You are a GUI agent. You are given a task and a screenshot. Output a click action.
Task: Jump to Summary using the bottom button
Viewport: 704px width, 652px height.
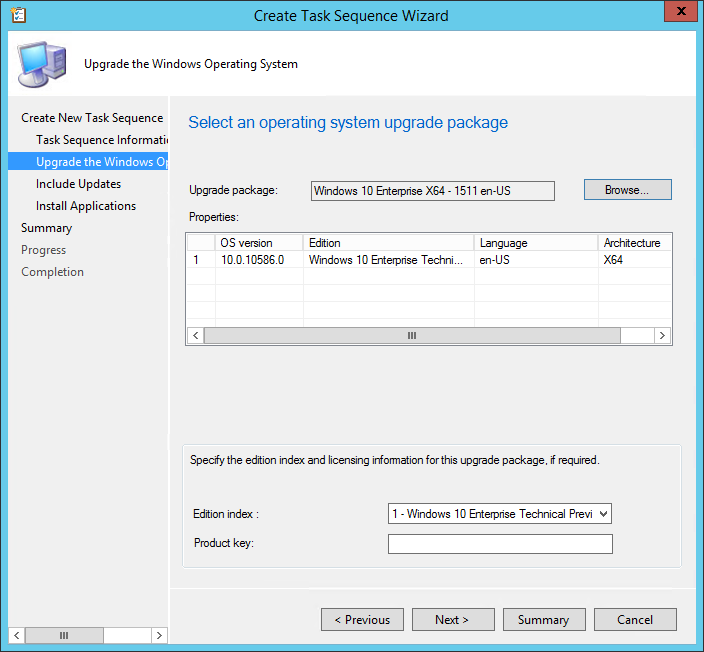tap(544, 620)
